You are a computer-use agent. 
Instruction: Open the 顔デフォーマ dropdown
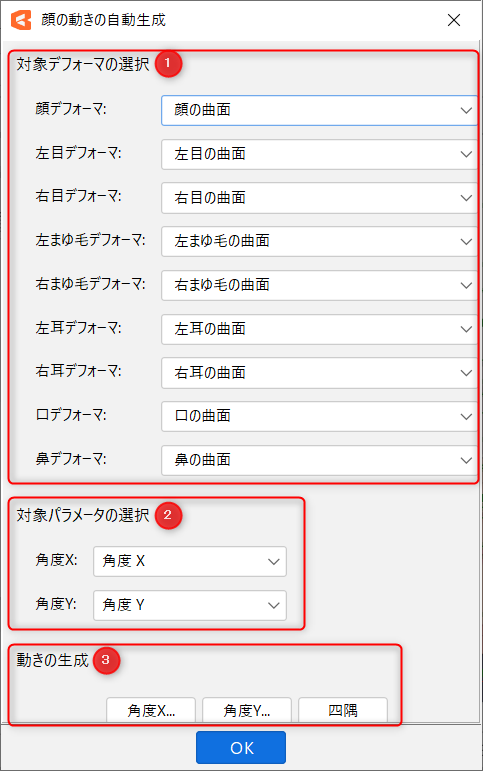(319, 110)
